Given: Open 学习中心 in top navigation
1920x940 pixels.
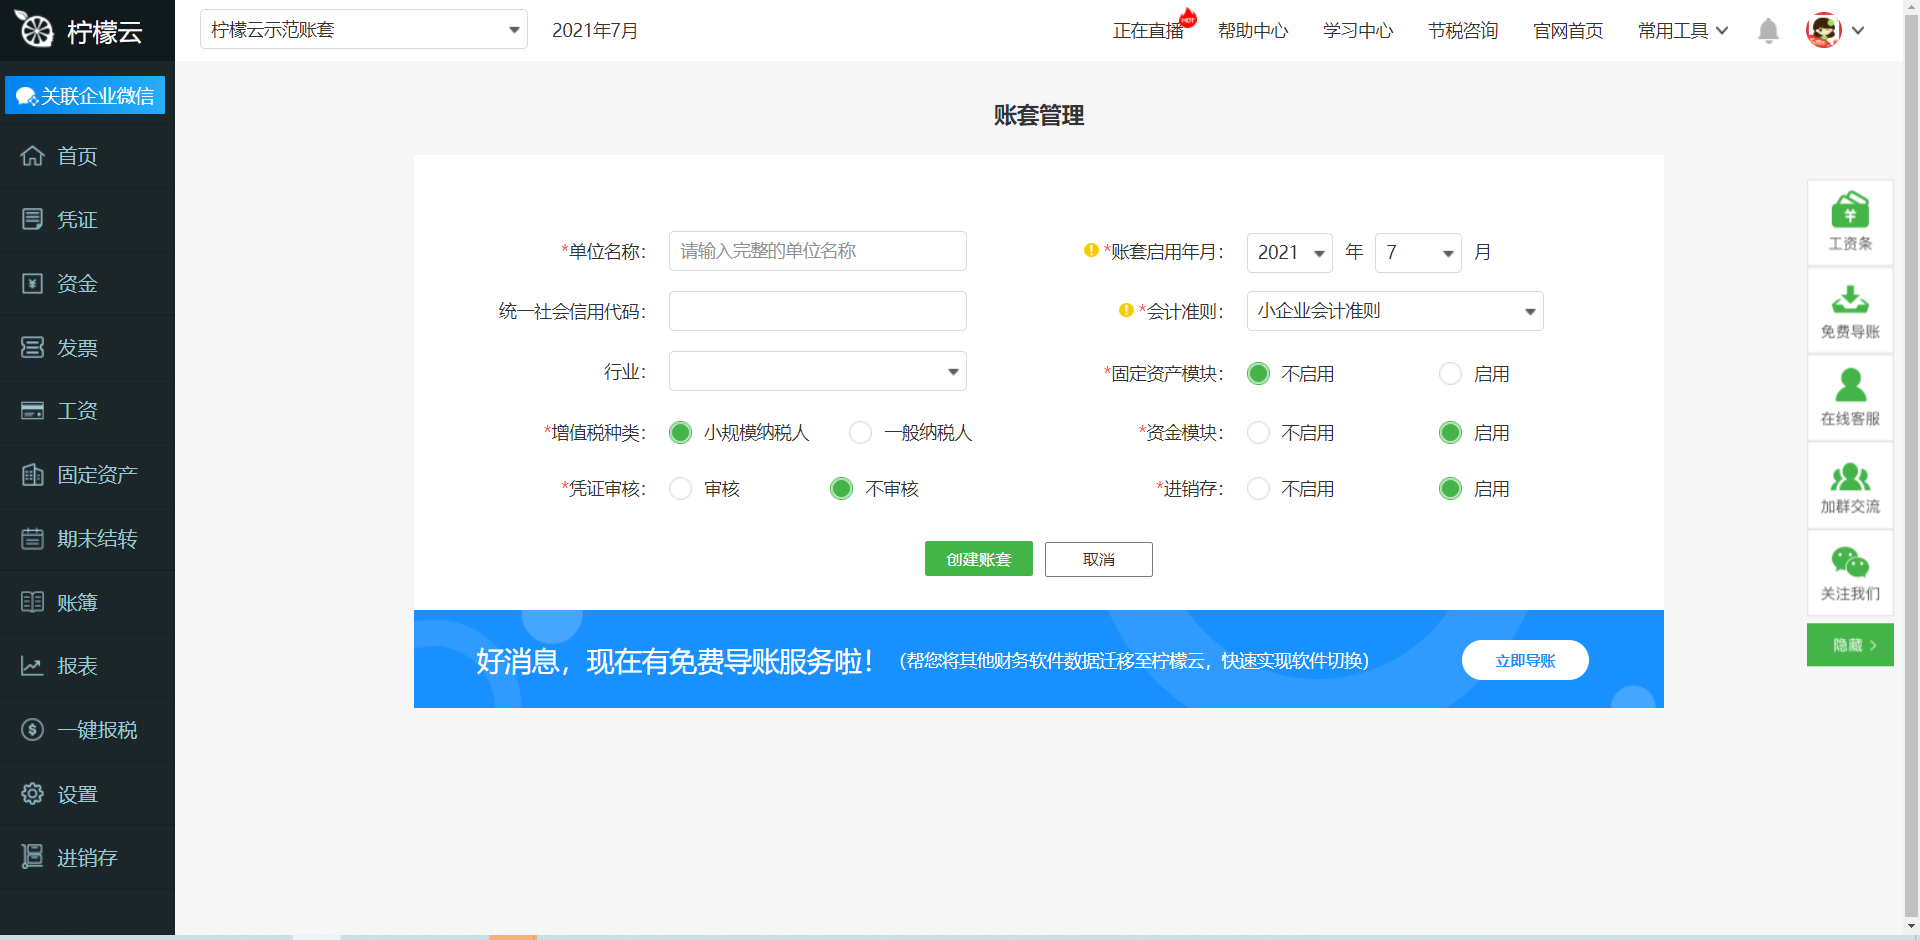Looking at the screenshot, I should coord(1358,31).
